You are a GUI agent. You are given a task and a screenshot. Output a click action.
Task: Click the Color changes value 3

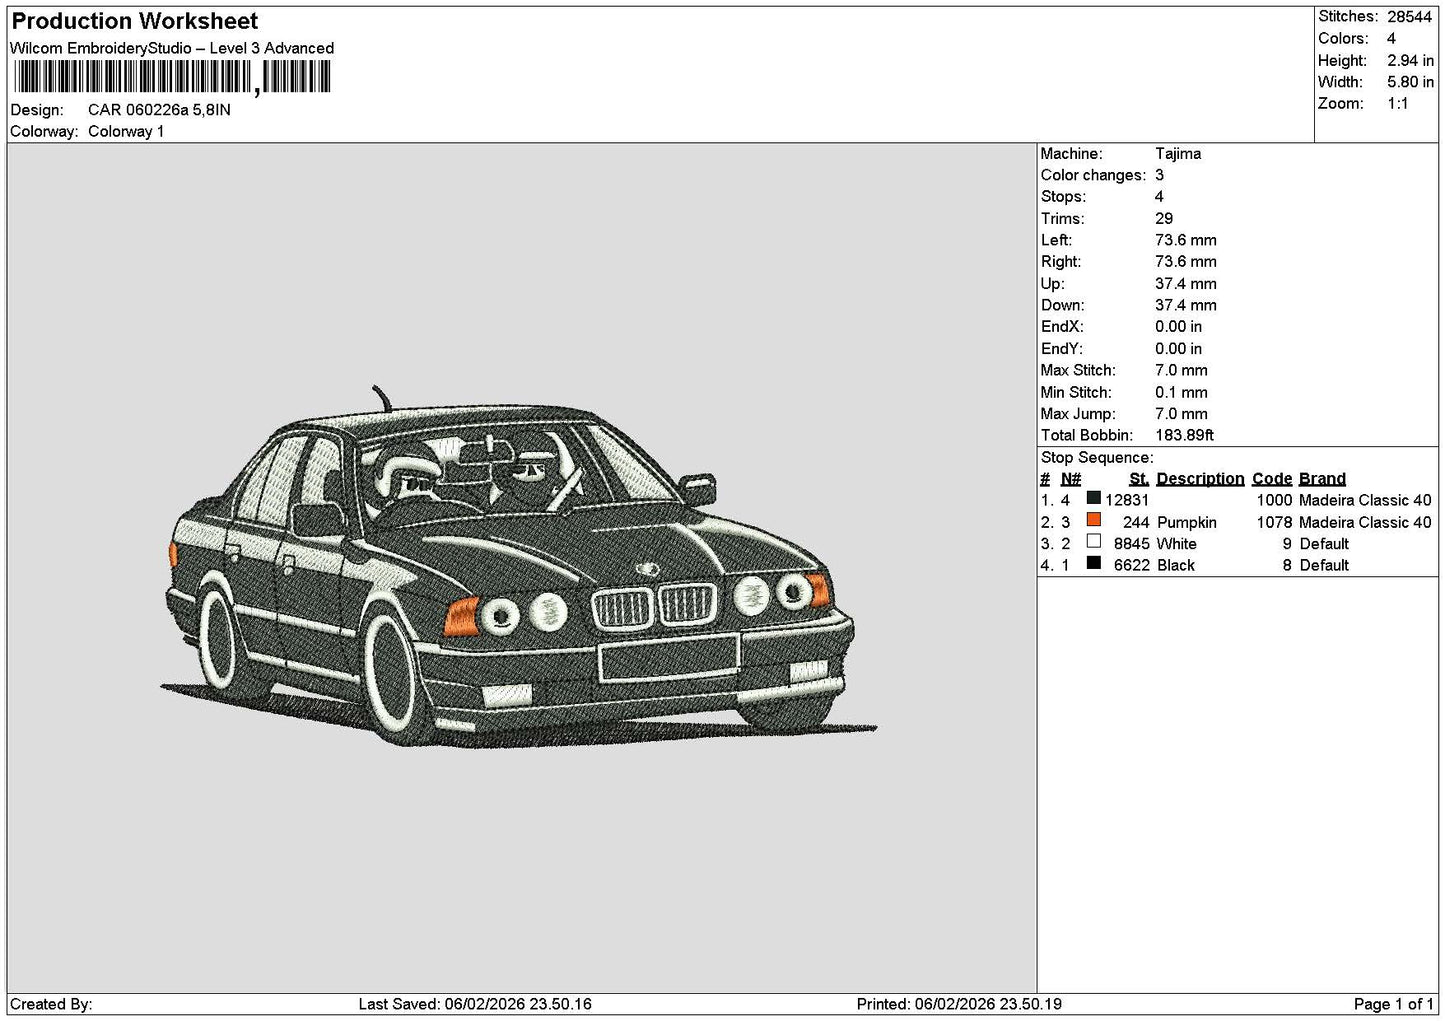pos(1159,175)
